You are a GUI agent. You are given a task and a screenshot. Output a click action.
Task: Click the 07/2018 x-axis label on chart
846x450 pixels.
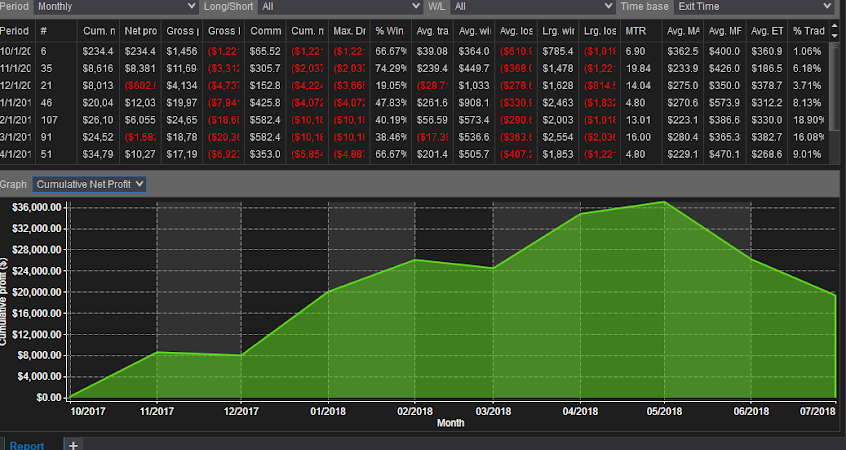pyautogui.click(x=817, y=411)
